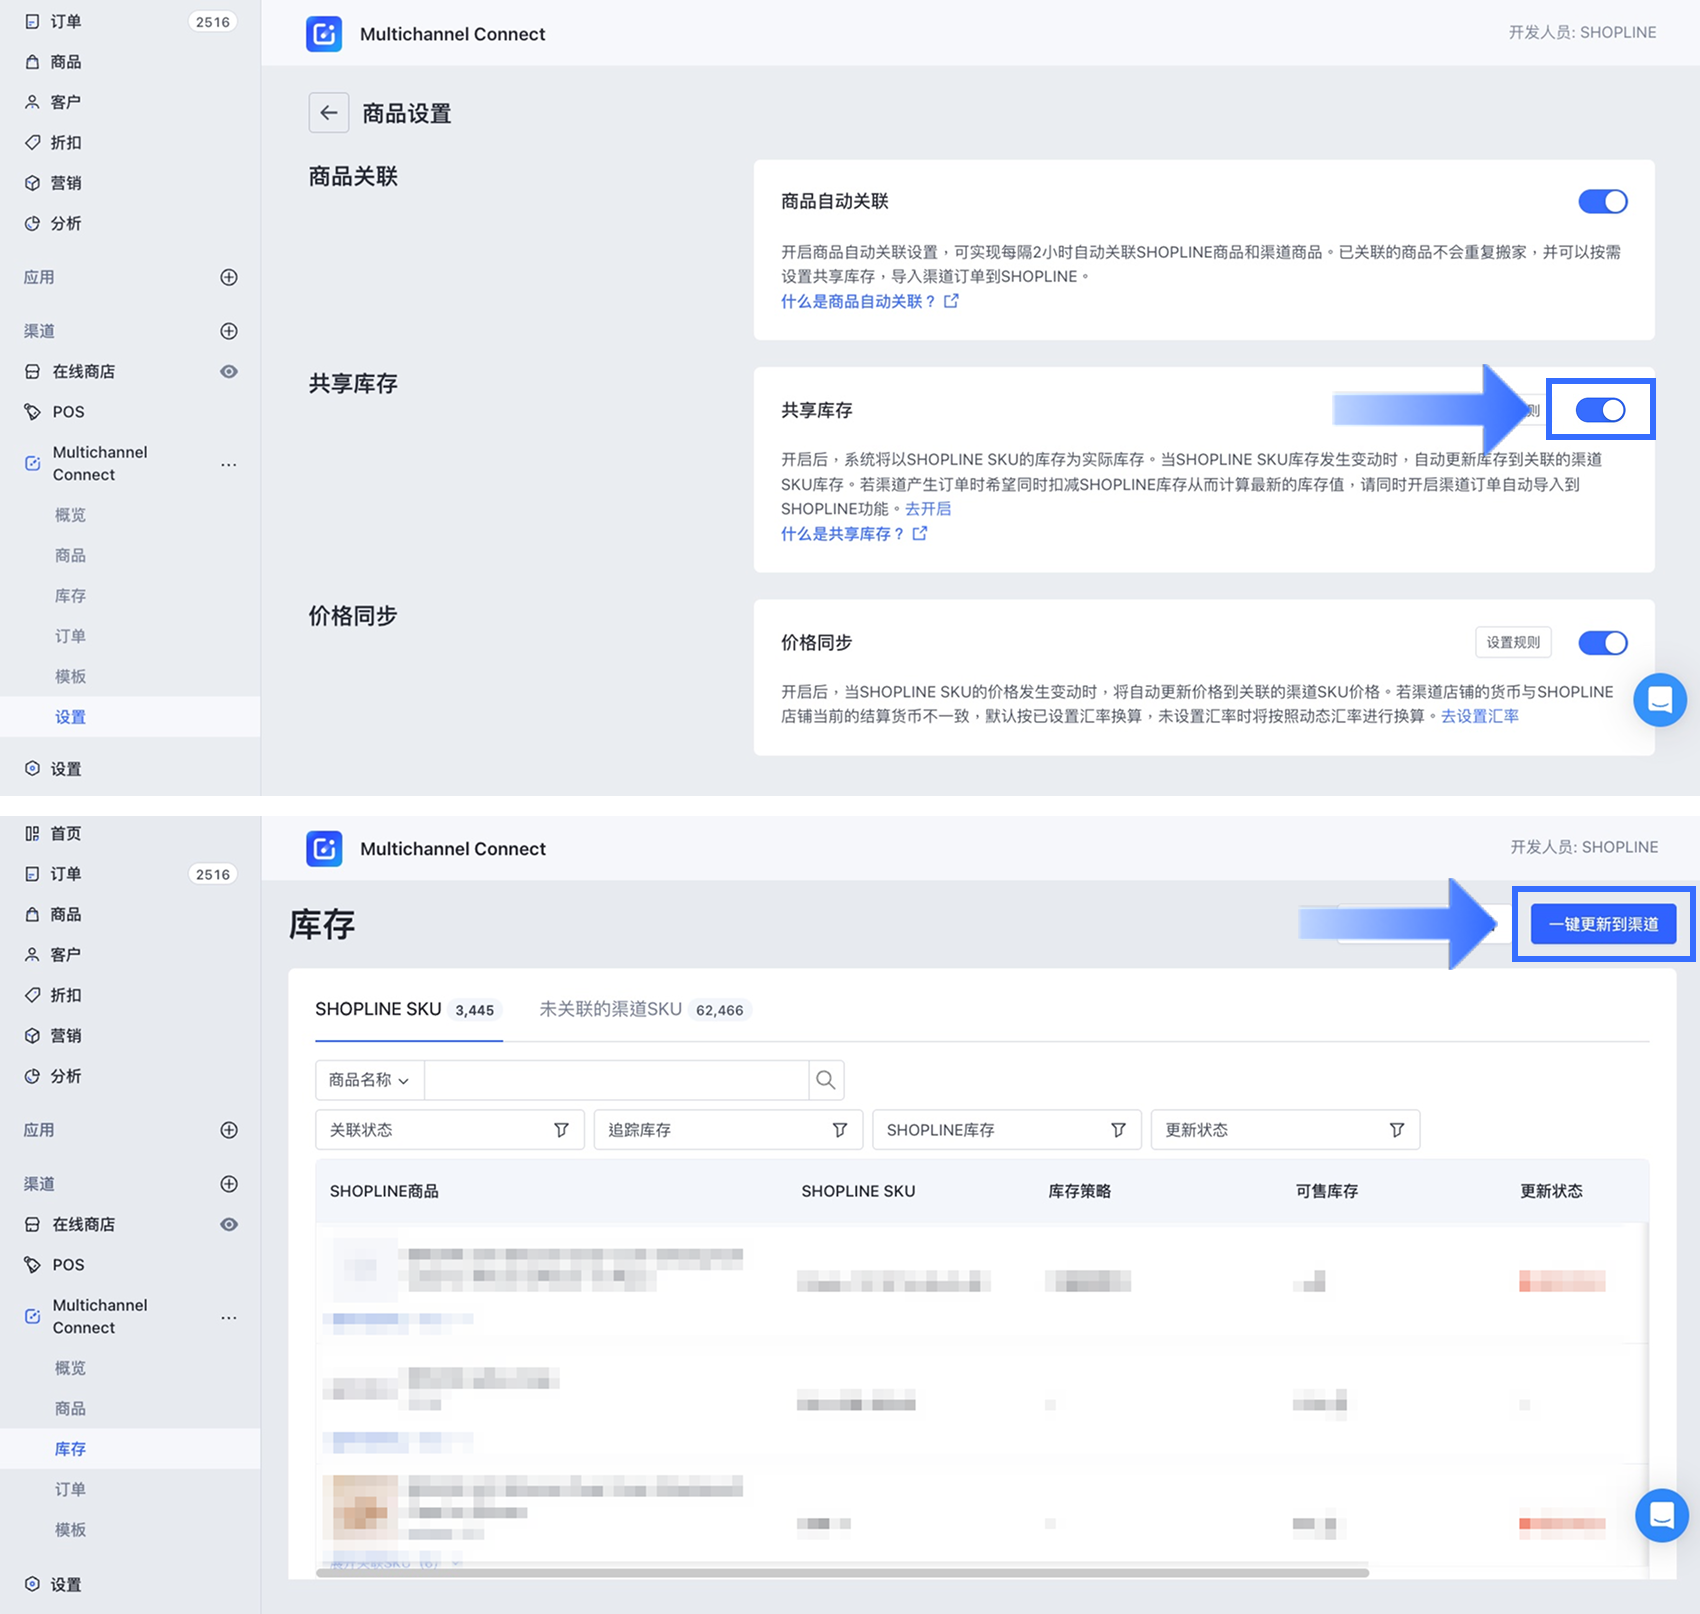The image size is (1700, 1614).
Task: Open 模板 under Multichannel Connect on the 商品设置 screen
Action: click(x=70, y=677)
